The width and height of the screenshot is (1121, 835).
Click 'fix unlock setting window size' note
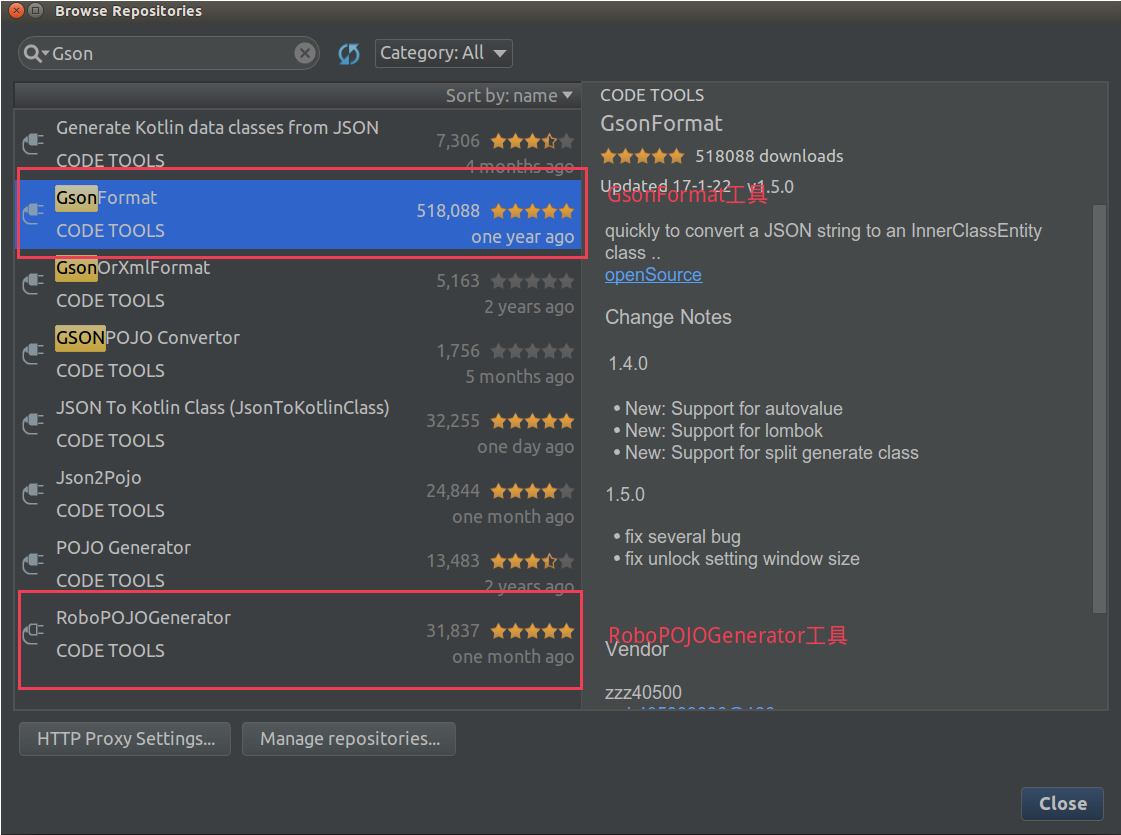[742, 559]
